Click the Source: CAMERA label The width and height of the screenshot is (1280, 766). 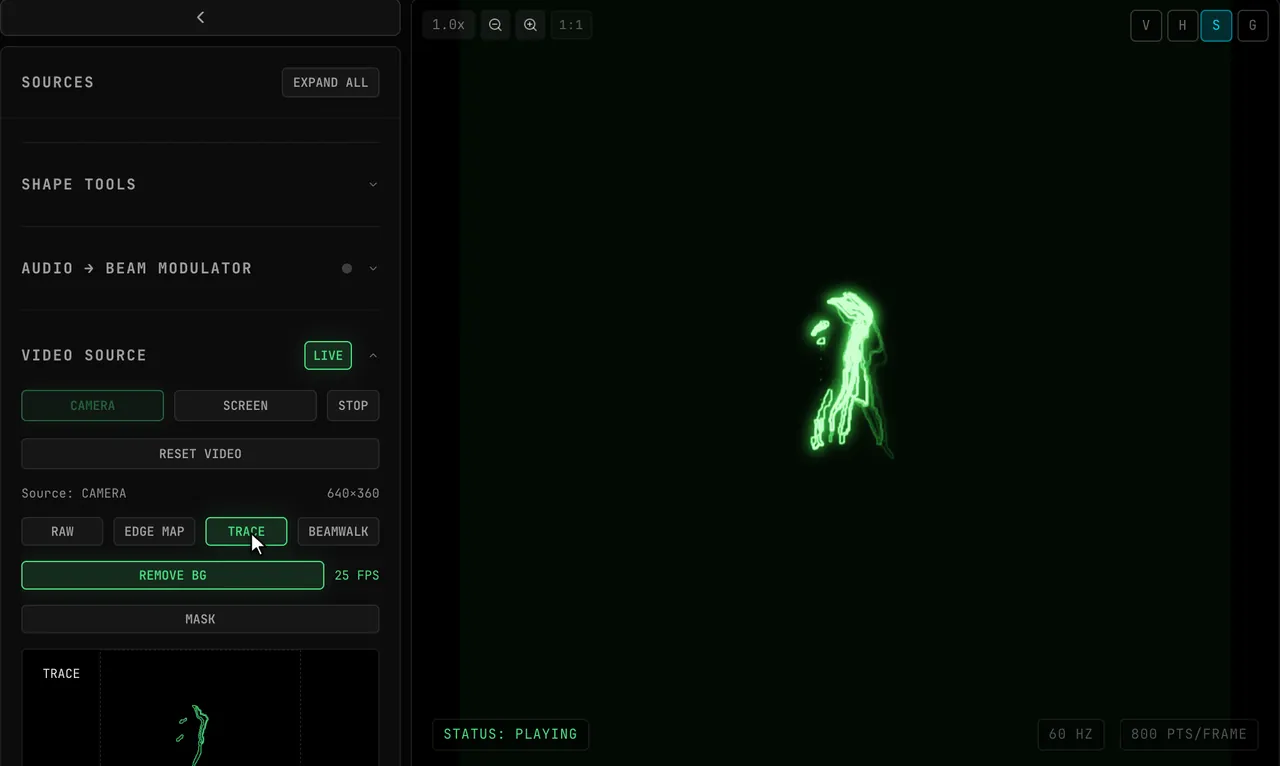(74, 493)
